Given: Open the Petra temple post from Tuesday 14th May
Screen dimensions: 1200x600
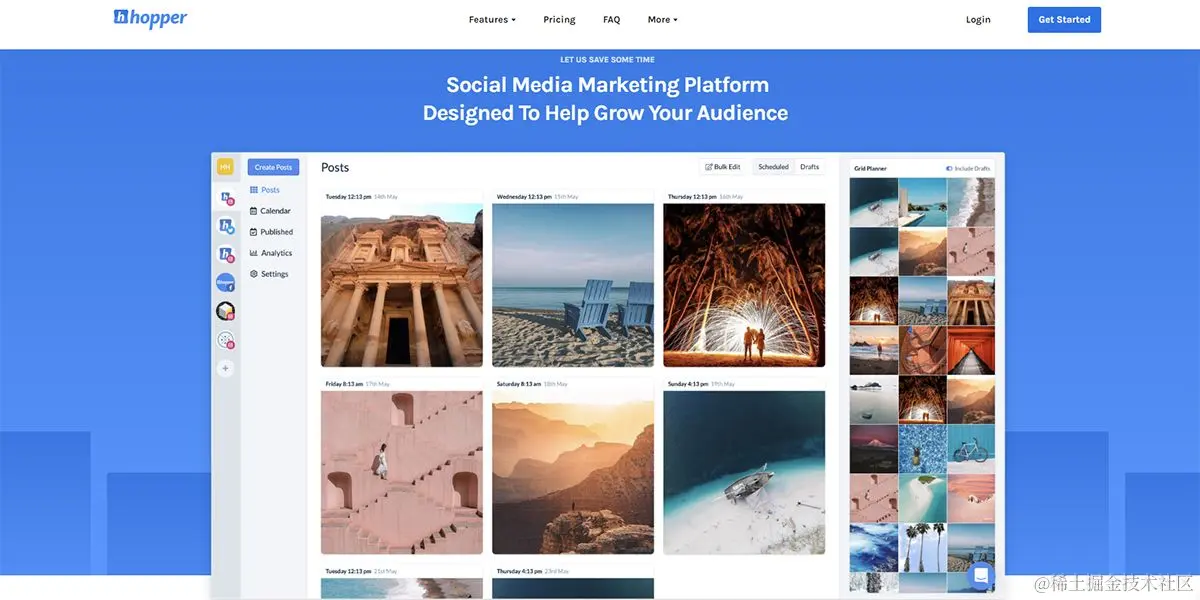Looking at the screenshot, I should [x=401, y=285].
